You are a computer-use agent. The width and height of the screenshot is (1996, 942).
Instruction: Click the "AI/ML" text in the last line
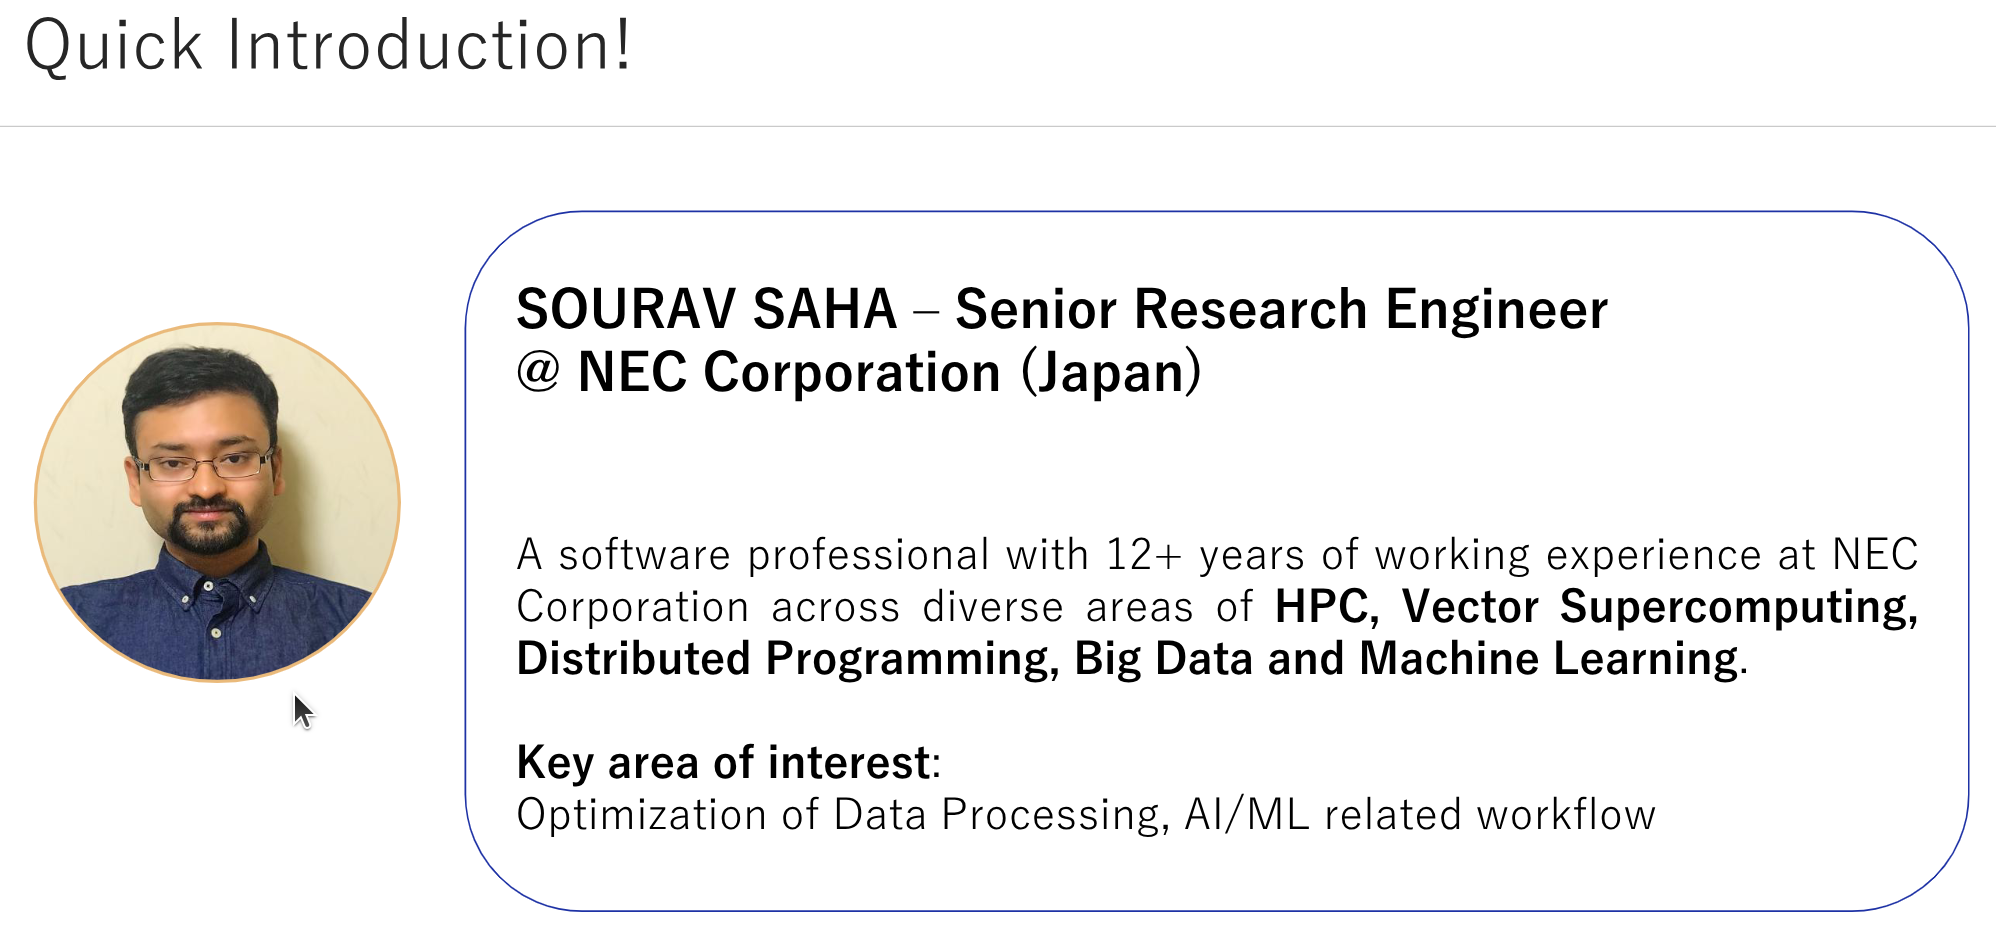point(1246,815)
